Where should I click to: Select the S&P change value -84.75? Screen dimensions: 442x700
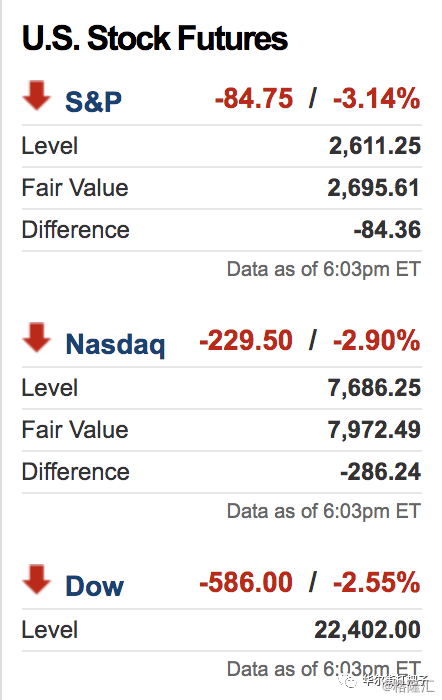[x=254, y=98]
